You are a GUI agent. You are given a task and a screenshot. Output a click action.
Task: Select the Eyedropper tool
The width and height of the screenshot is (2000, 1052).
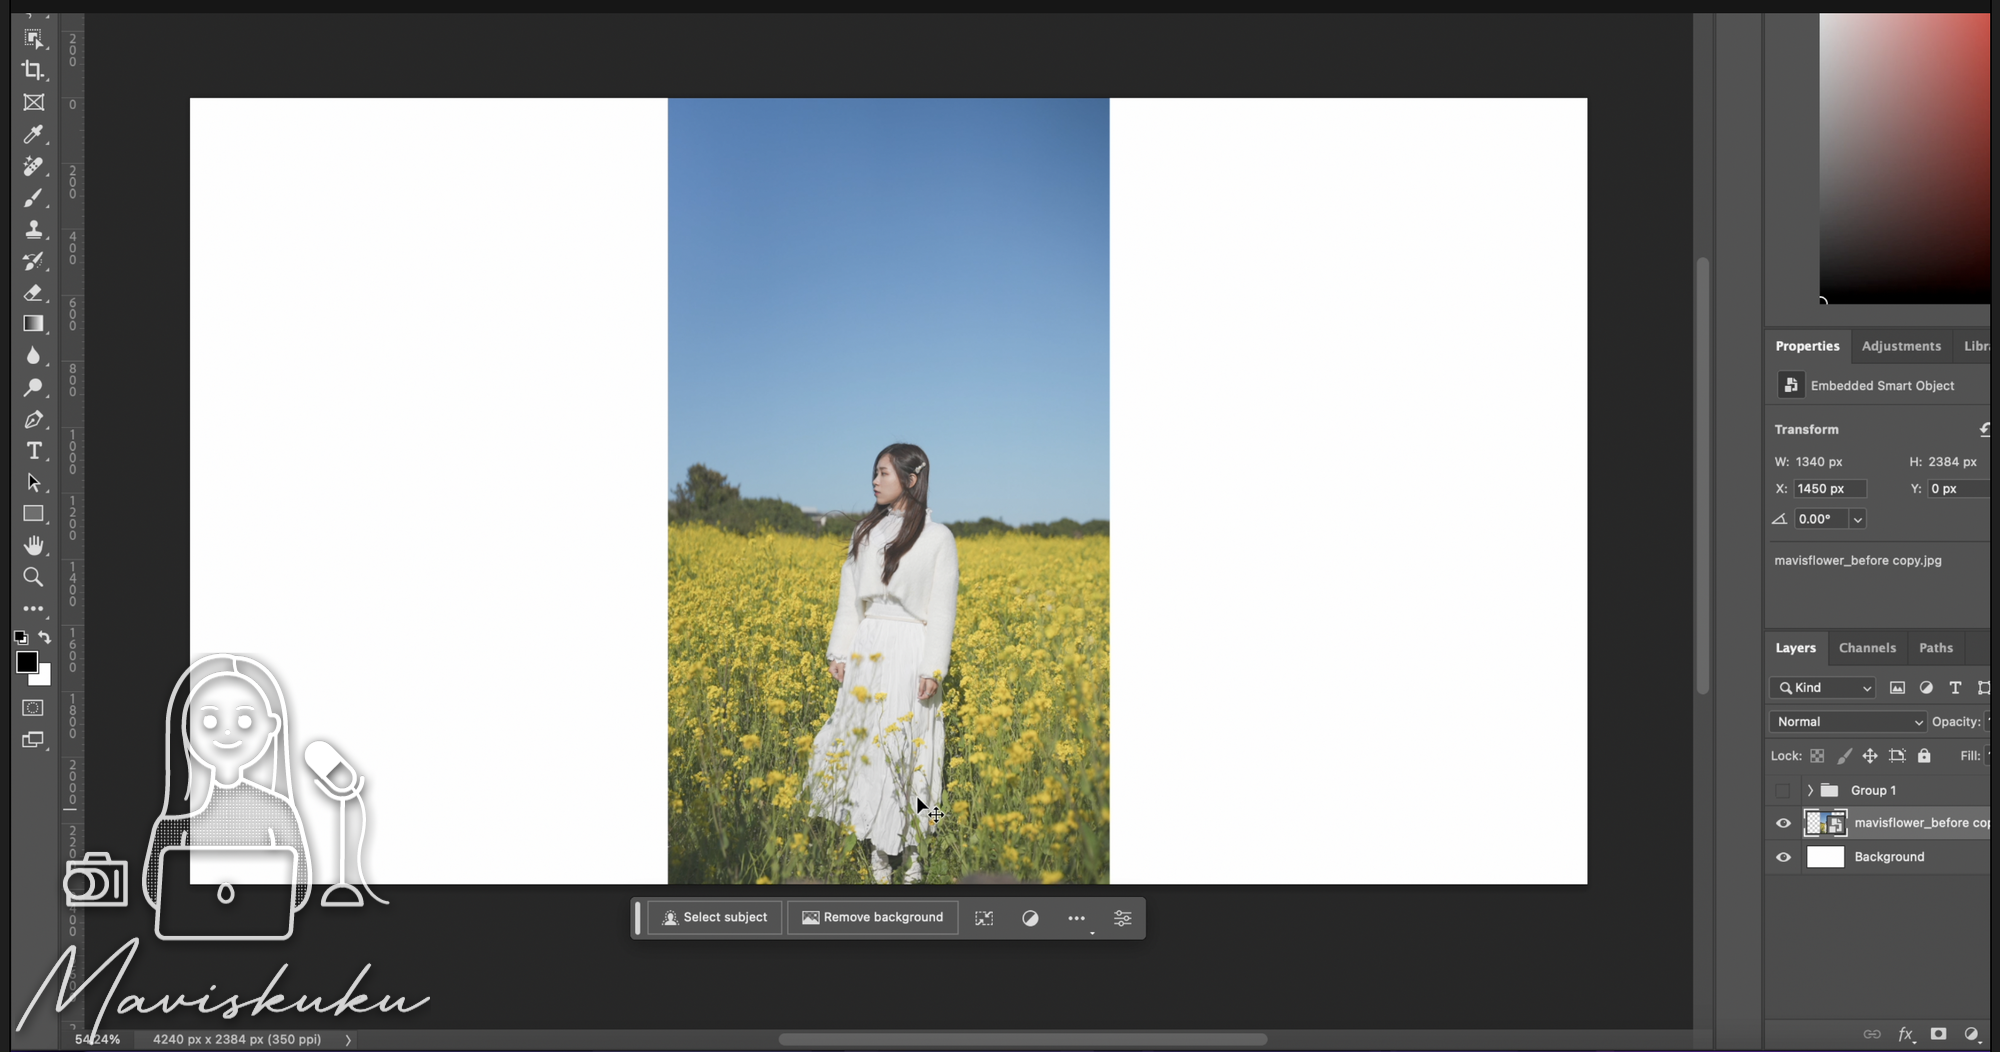tap(33, 134)
